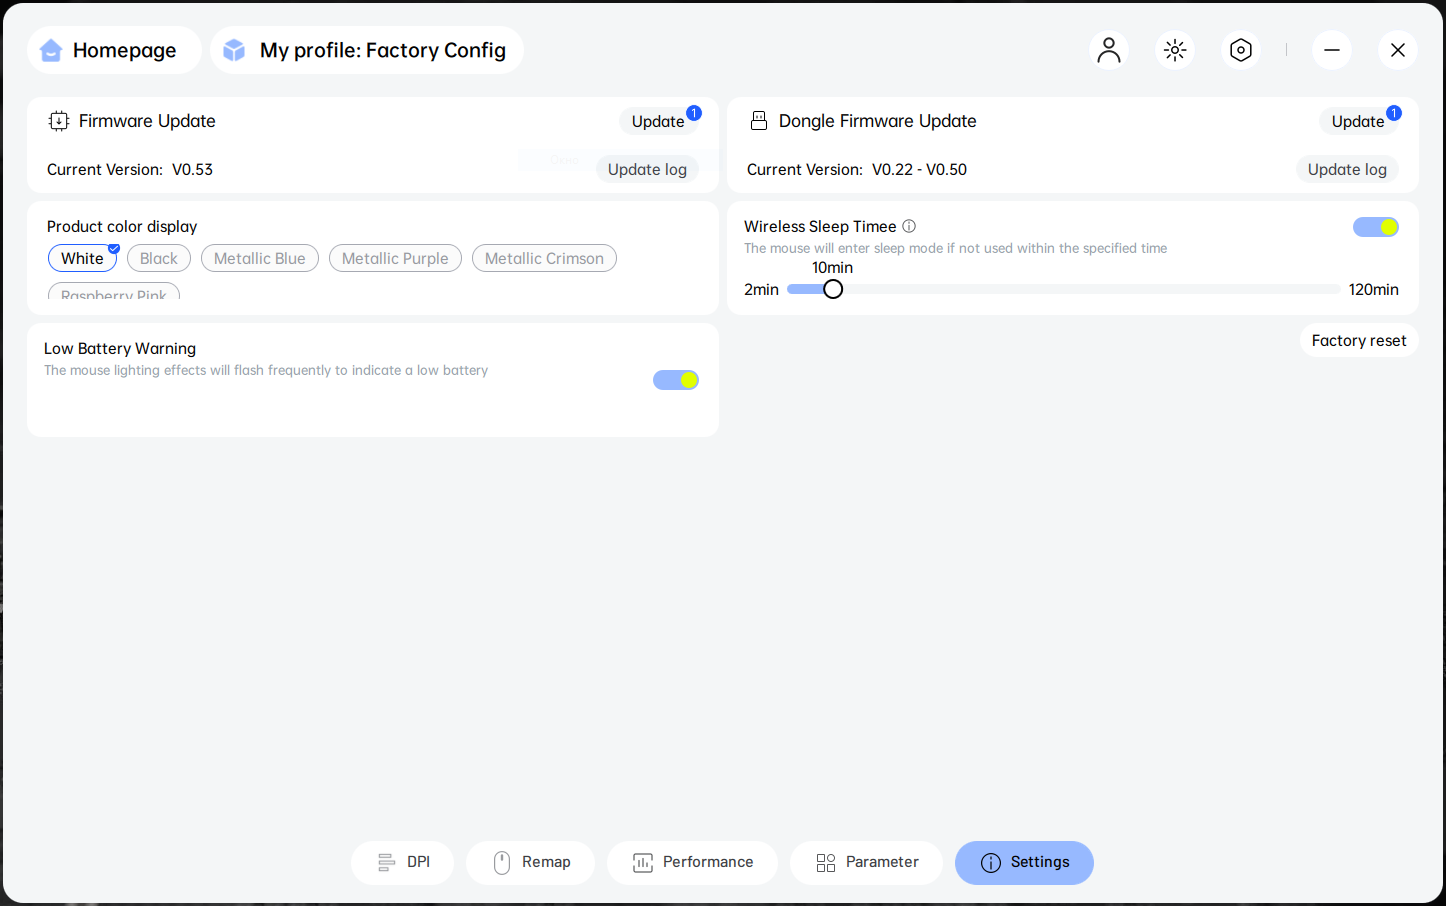Viewport: 1446px width, 906px height.
Task: Click the Homepage house icon
Action: [51, 50]
